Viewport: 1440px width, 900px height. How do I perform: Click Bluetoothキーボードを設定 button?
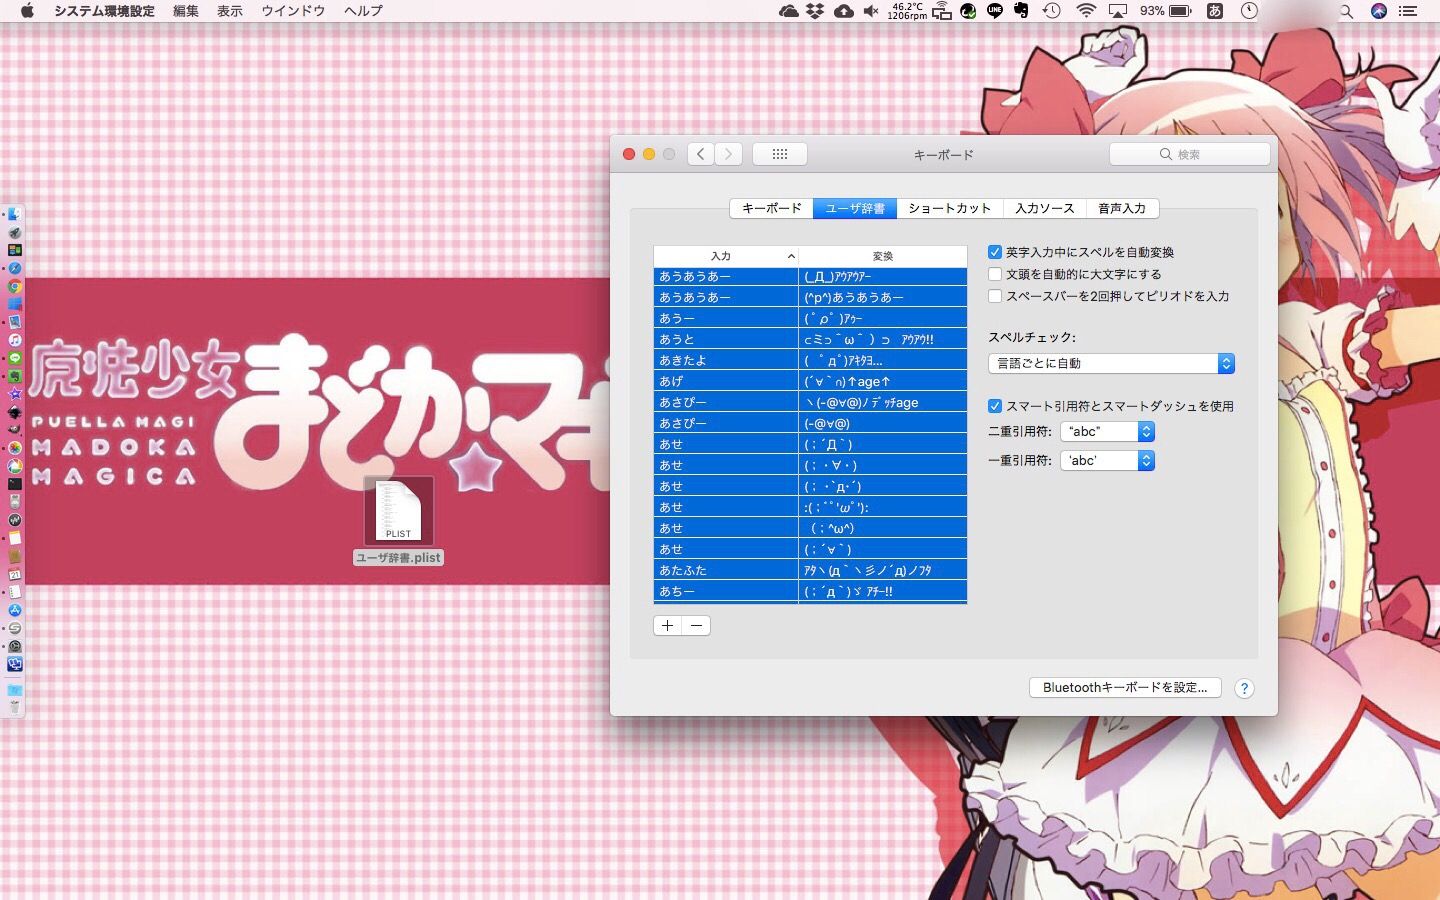[x=1125, y=687]
